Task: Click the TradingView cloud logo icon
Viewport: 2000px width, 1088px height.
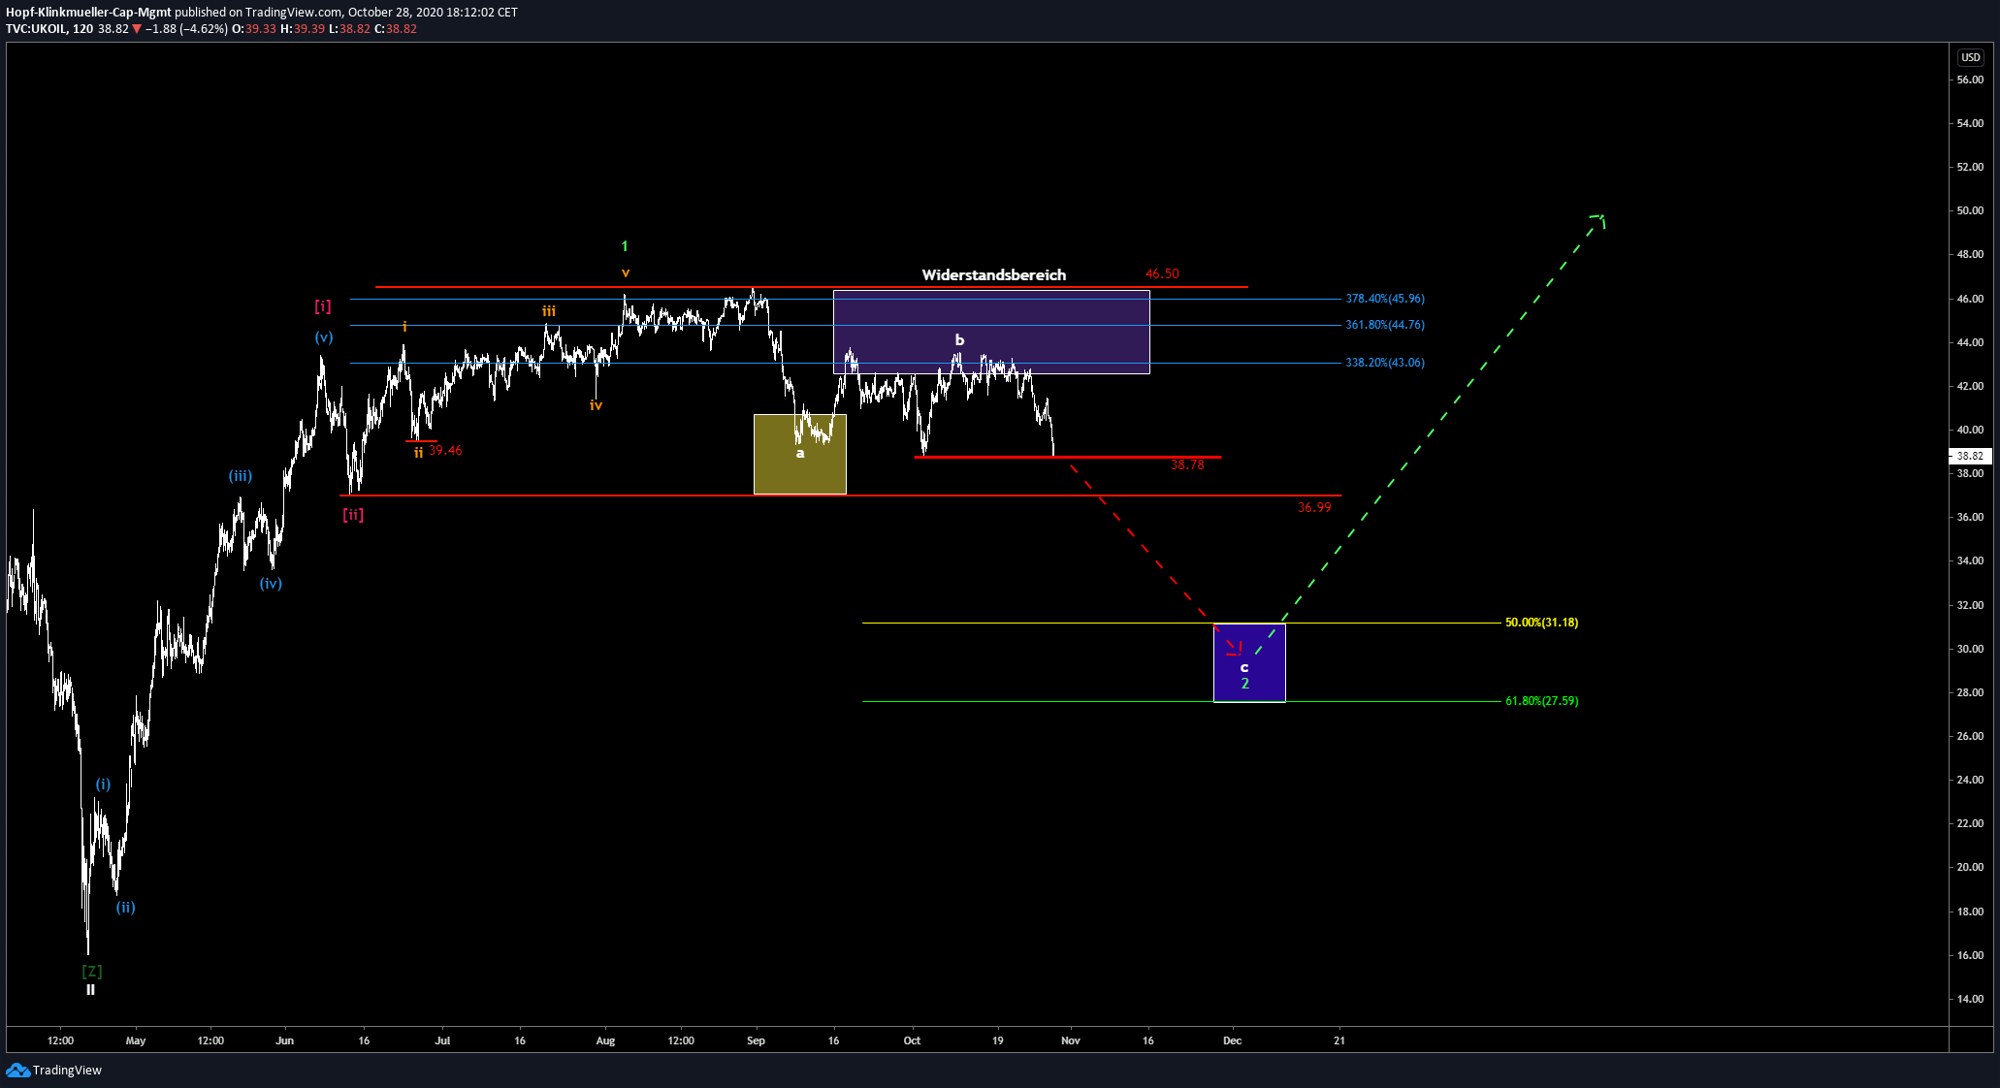Action: click(x=17, y=1070)
